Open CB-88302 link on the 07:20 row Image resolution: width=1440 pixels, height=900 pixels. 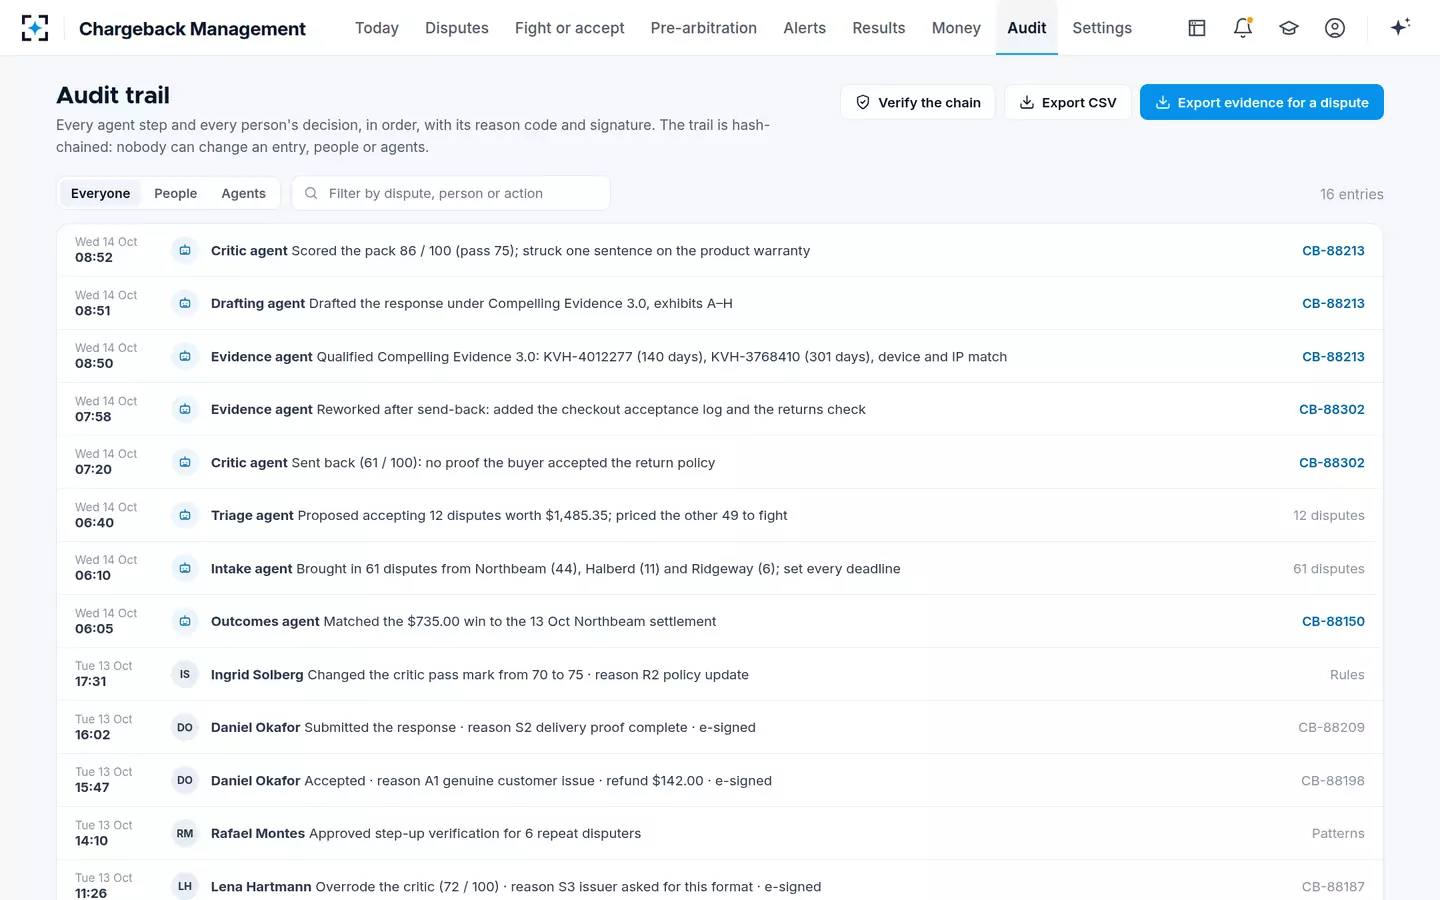click(x=1332, y=462)
